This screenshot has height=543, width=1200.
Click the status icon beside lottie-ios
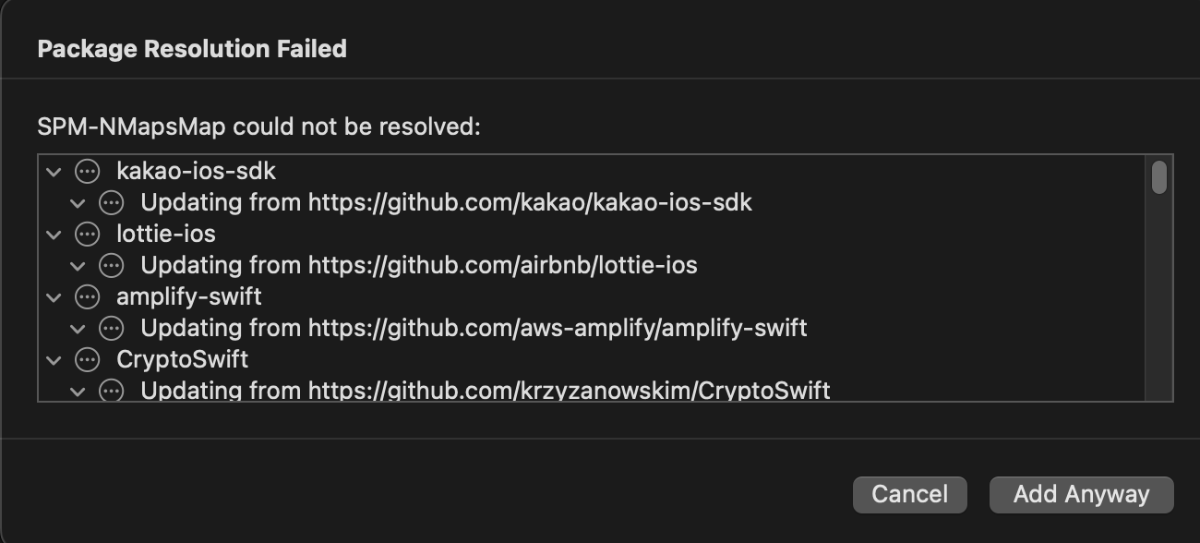89,234
